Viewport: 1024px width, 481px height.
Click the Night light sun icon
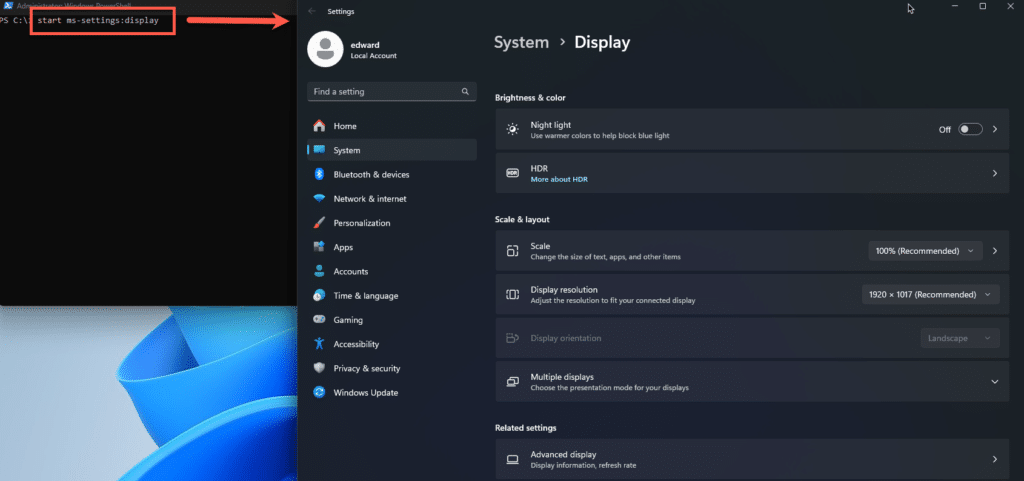pyautogui.click(x=513, y=129)
